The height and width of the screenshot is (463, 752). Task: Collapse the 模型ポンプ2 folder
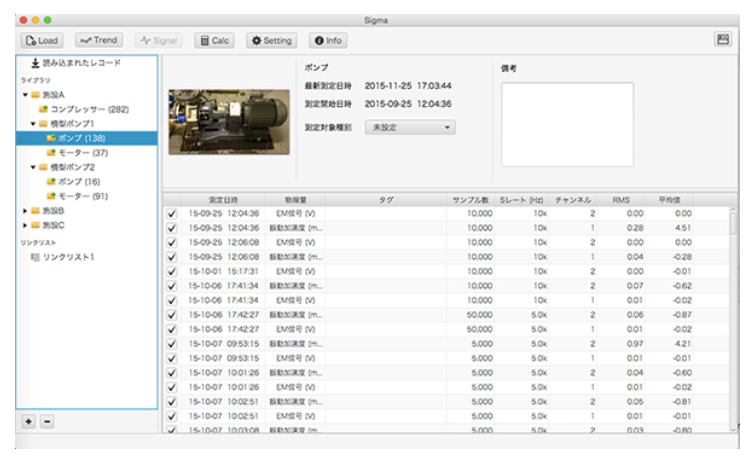pyautogui.click(x=32, y=168)
